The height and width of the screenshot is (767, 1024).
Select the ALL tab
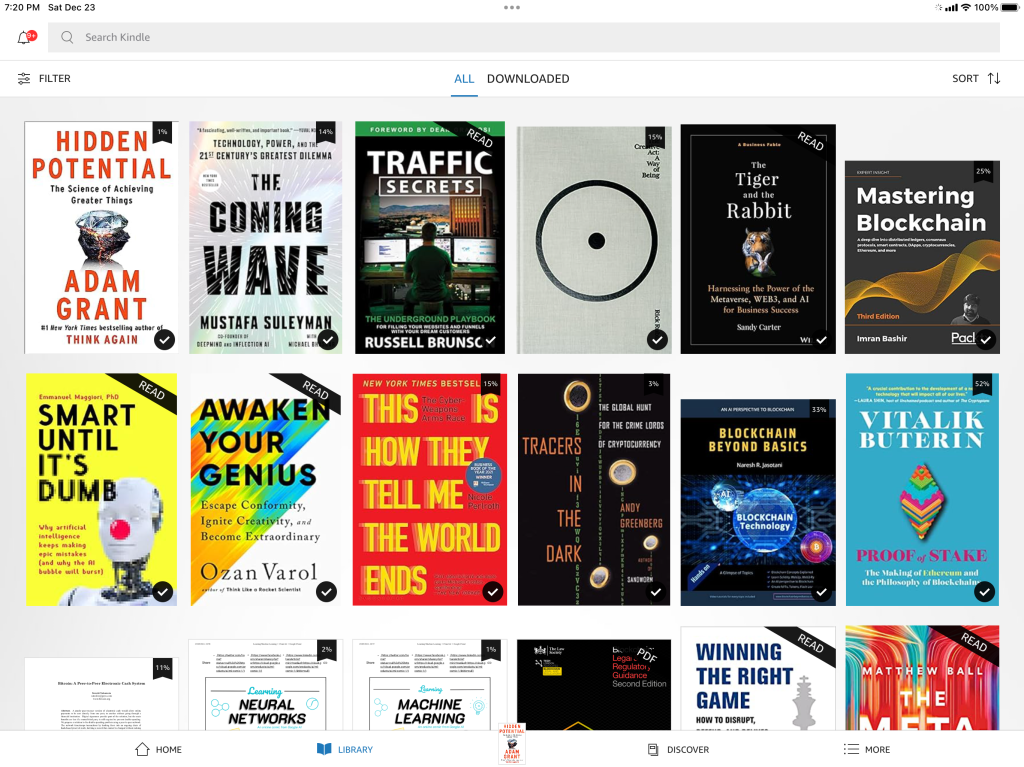point(464,78)
